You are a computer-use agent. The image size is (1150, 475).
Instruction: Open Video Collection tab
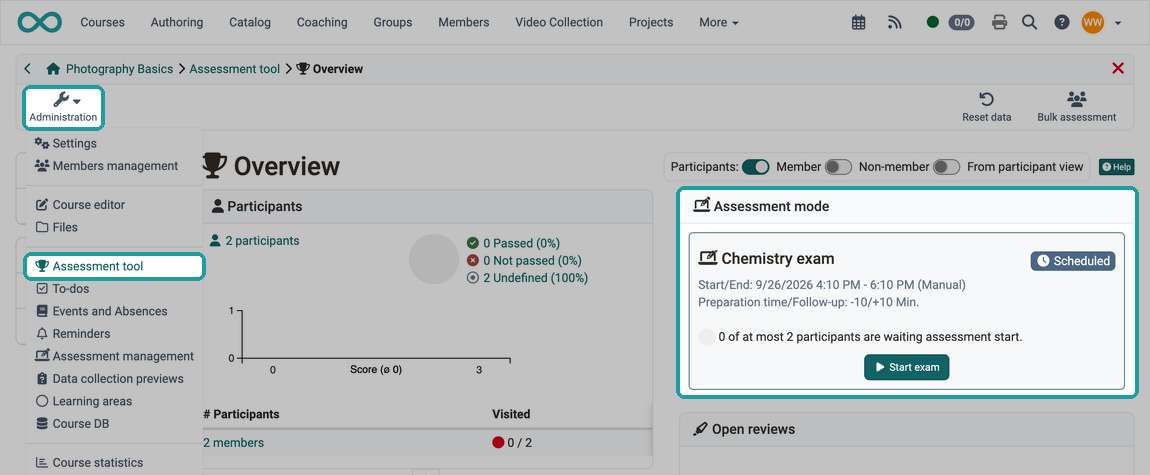point(559,22)
